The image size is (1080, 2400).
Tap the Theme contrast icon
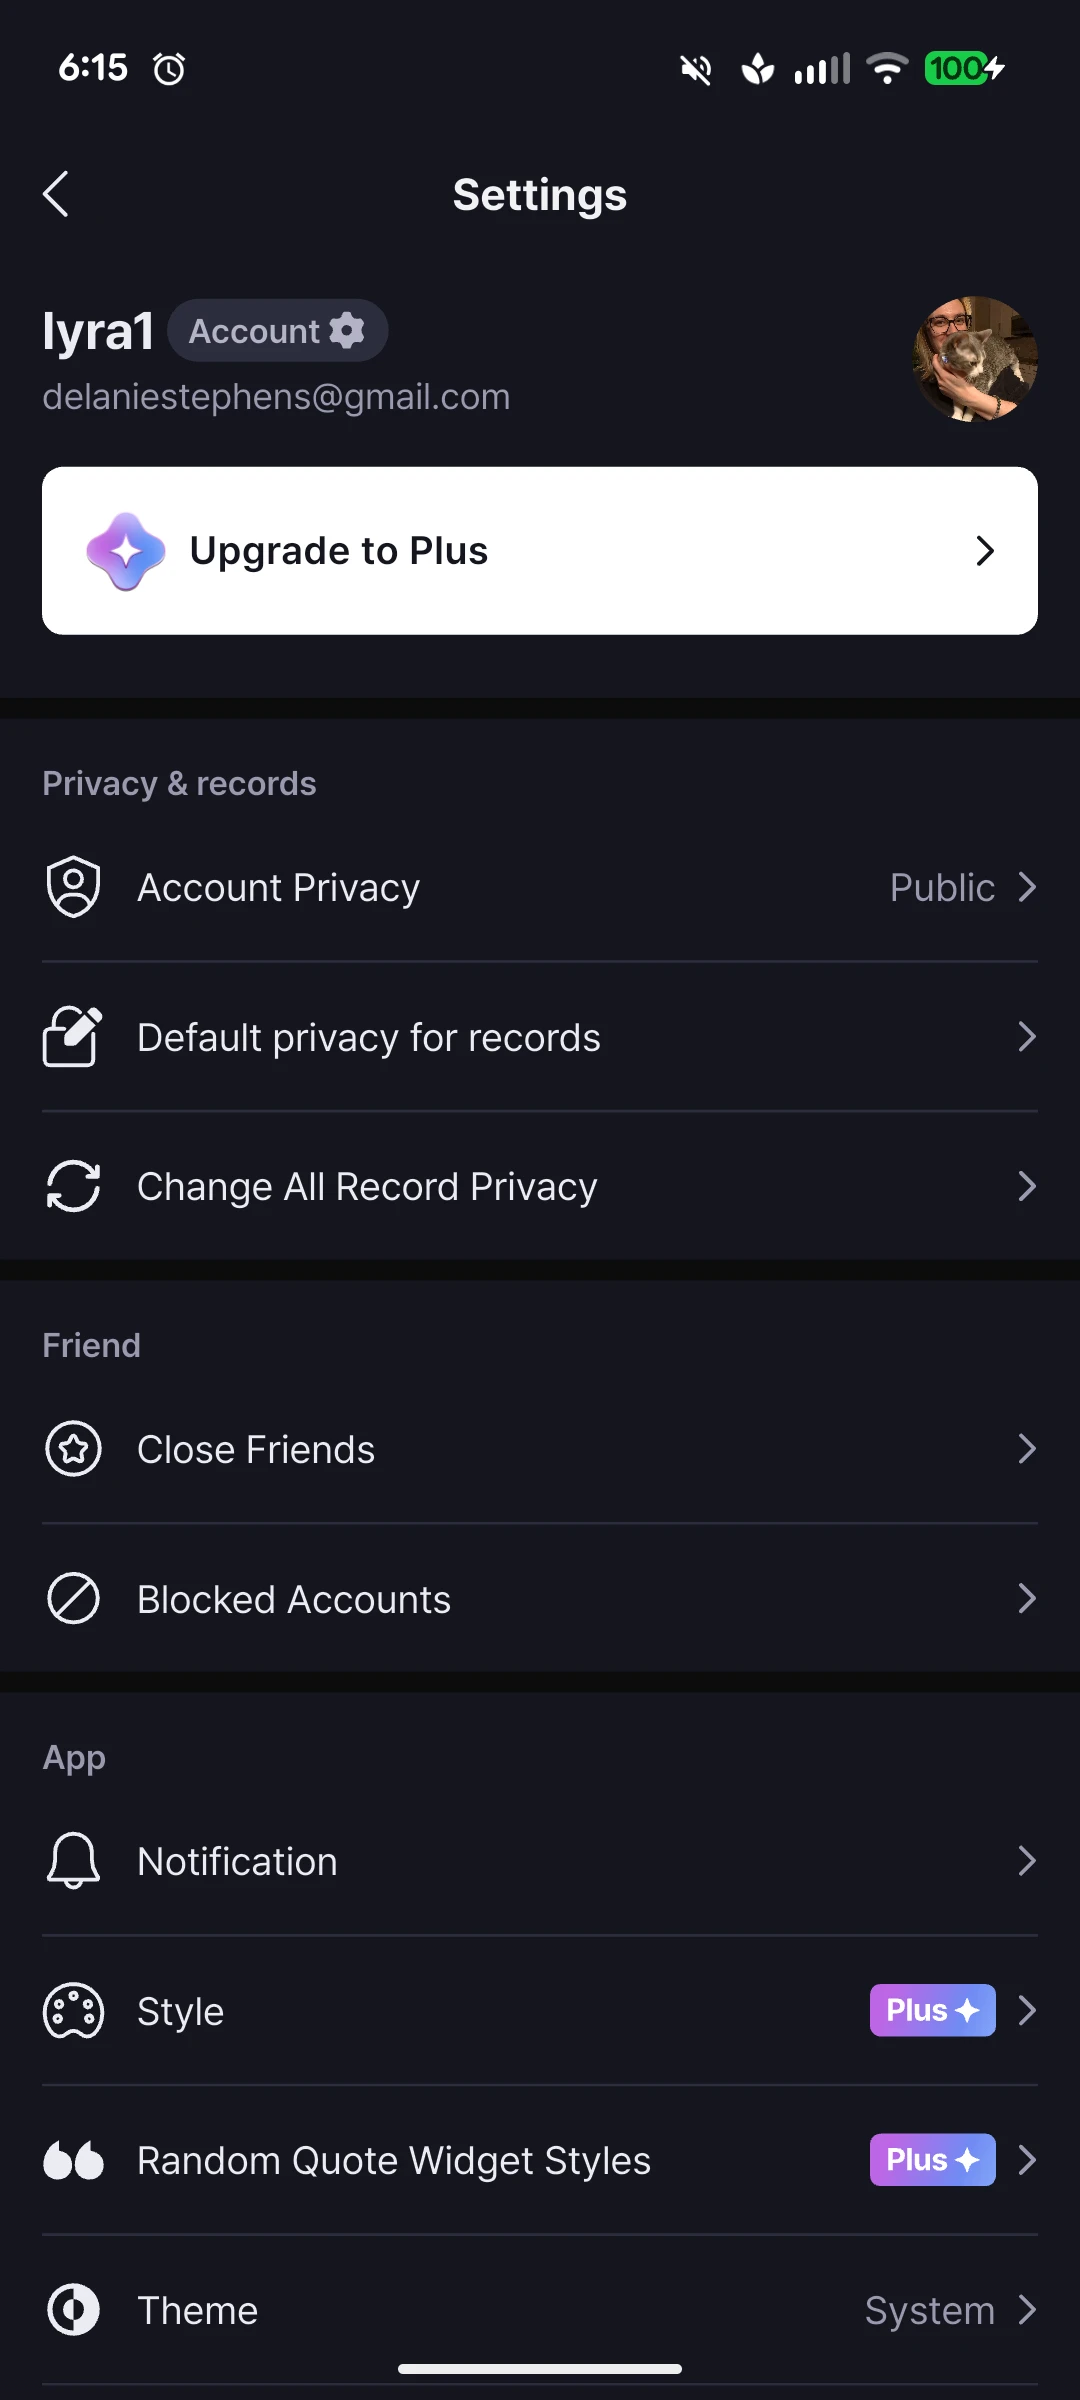[73, 2310]
